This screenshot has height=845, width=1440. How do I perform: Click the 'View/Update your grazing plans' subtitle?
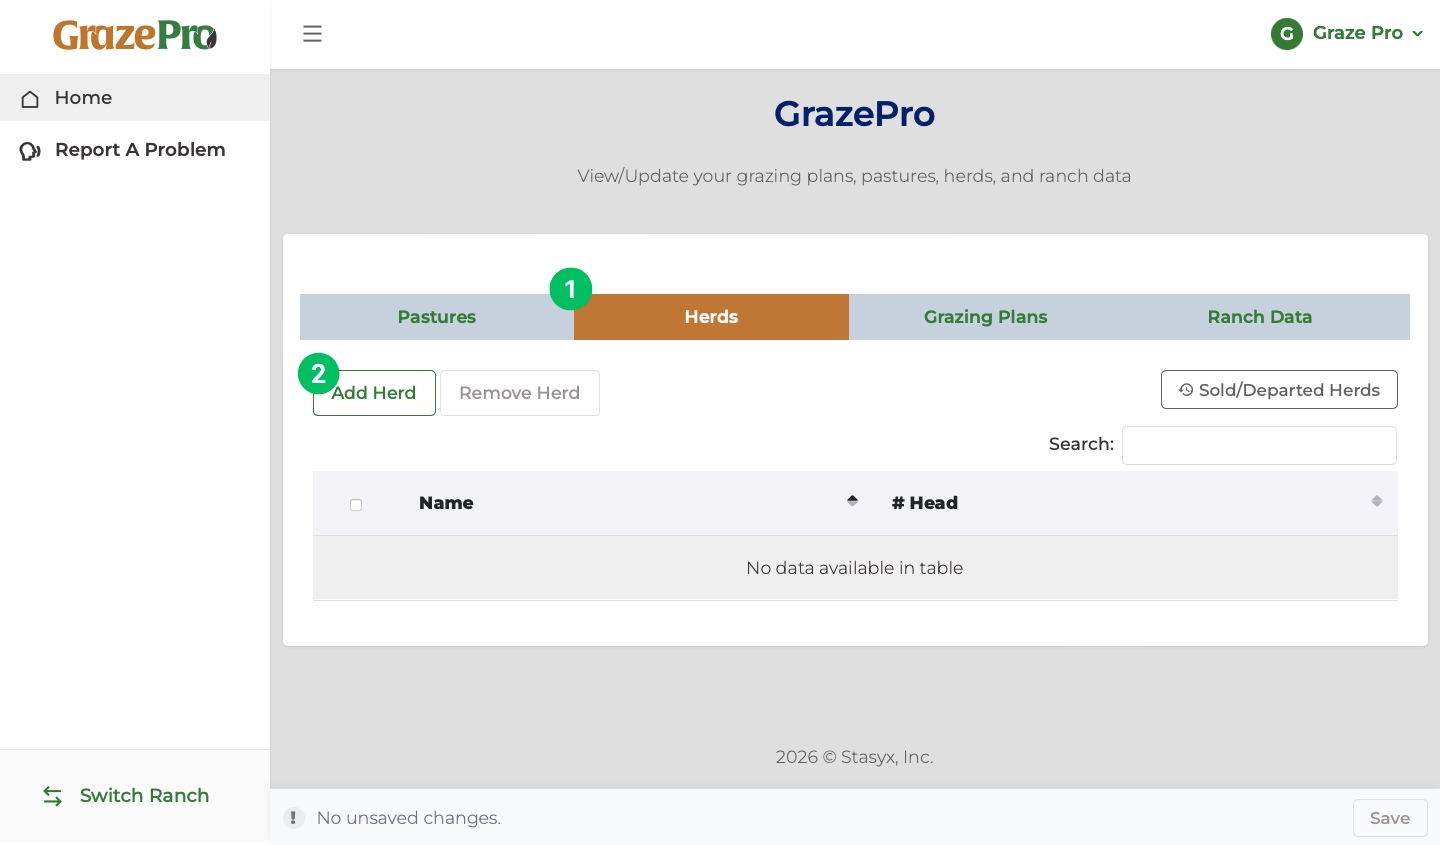point(855,176)
